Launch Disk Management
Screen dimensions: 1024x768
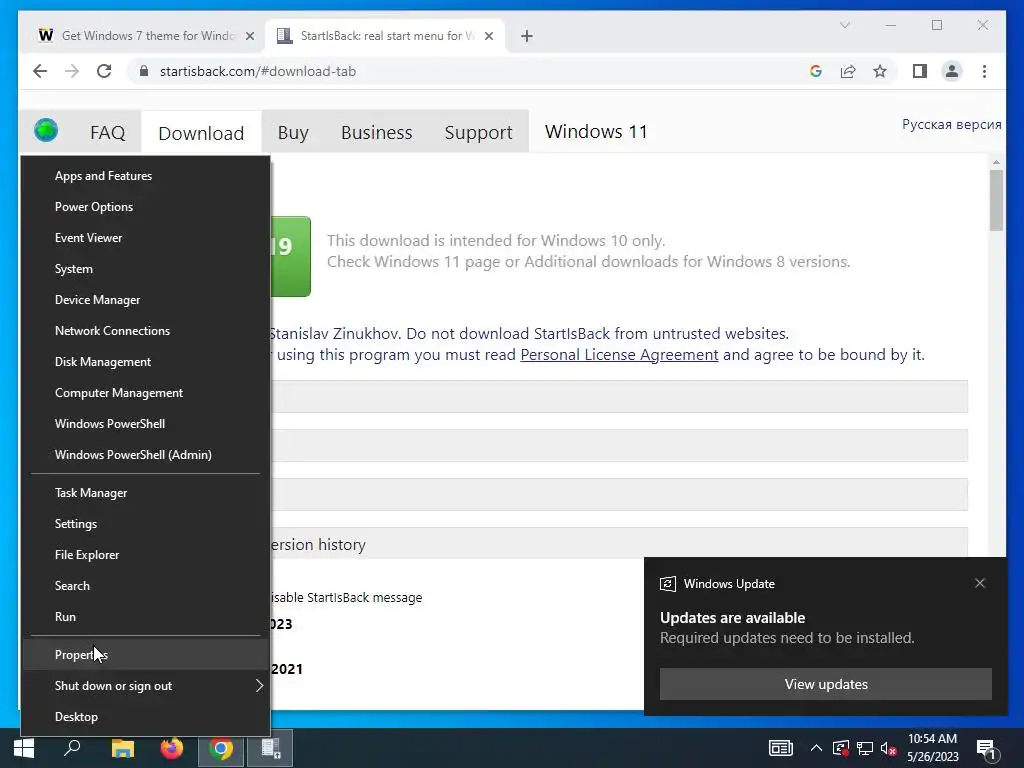pos(146,362)
